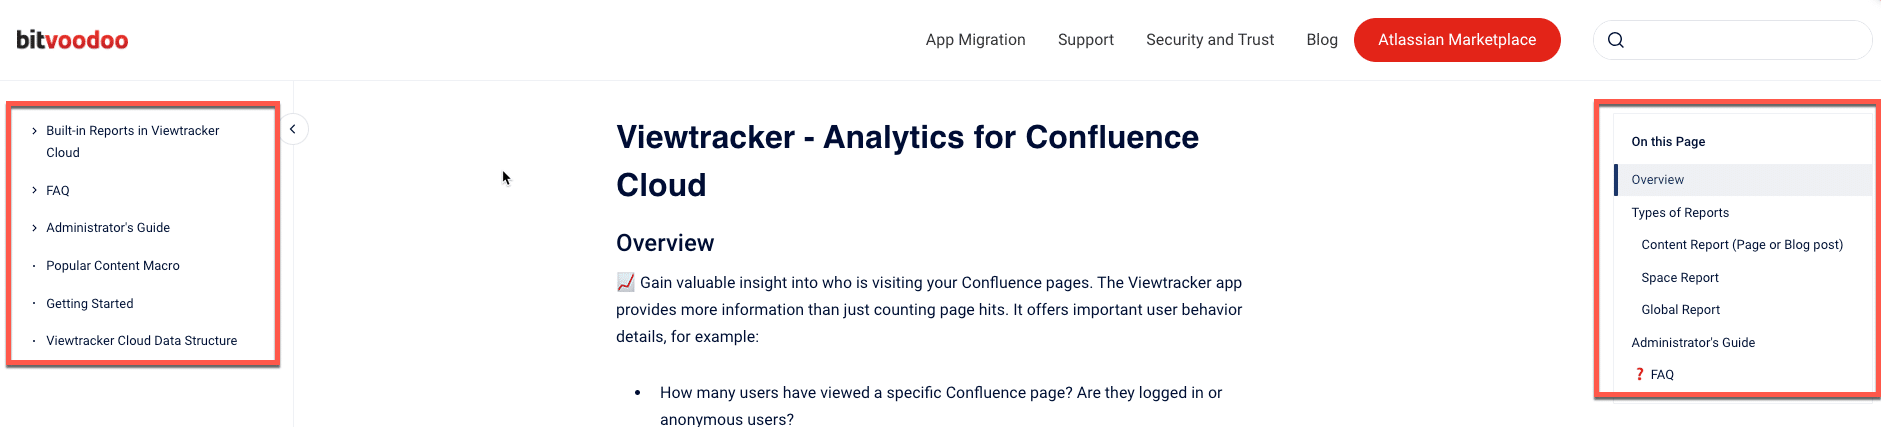1881x427 pixels.
Task: Open App Migration in the top menu
Action: 975,40
